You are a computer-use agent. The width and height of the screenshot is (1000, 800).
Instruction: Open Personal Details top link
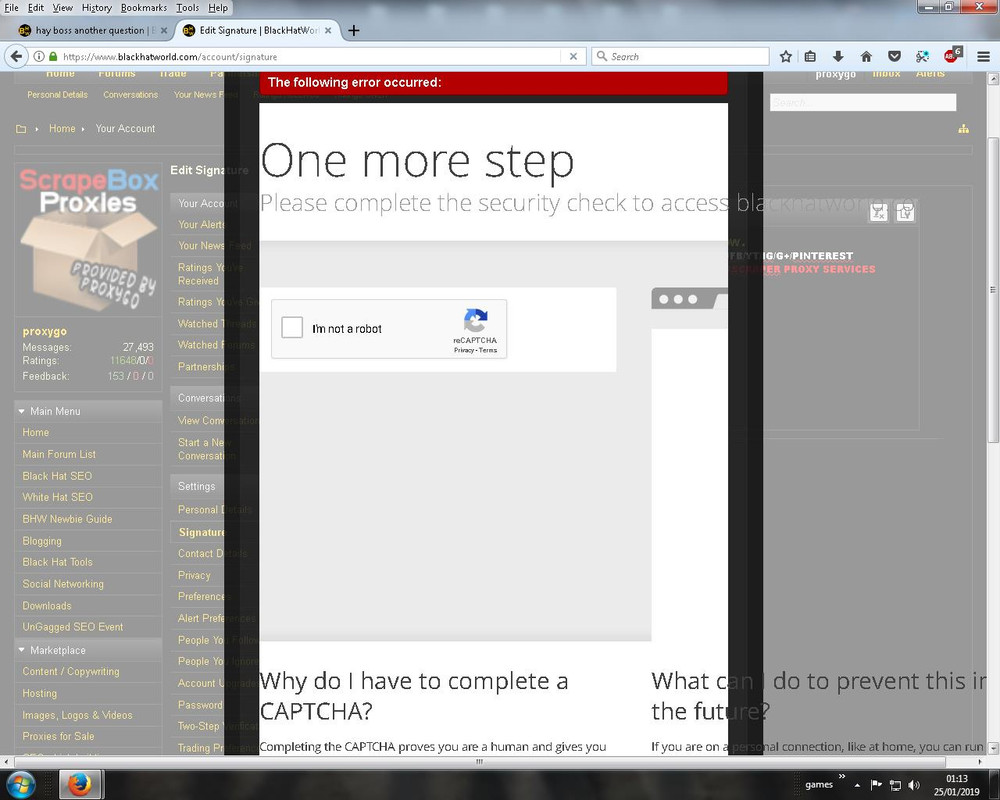point(57,94)
